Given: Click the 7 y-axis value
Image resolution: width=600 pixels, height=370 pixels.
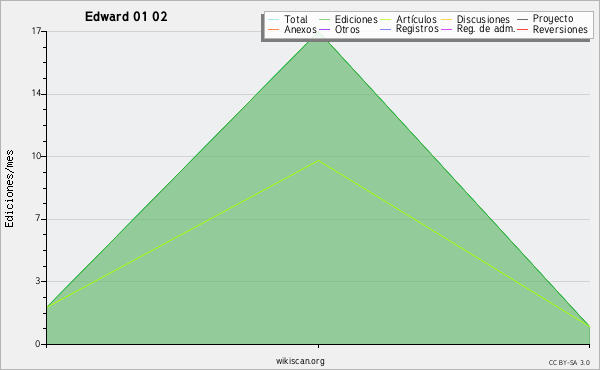Looking at the screenshot, I should (38, 218).
